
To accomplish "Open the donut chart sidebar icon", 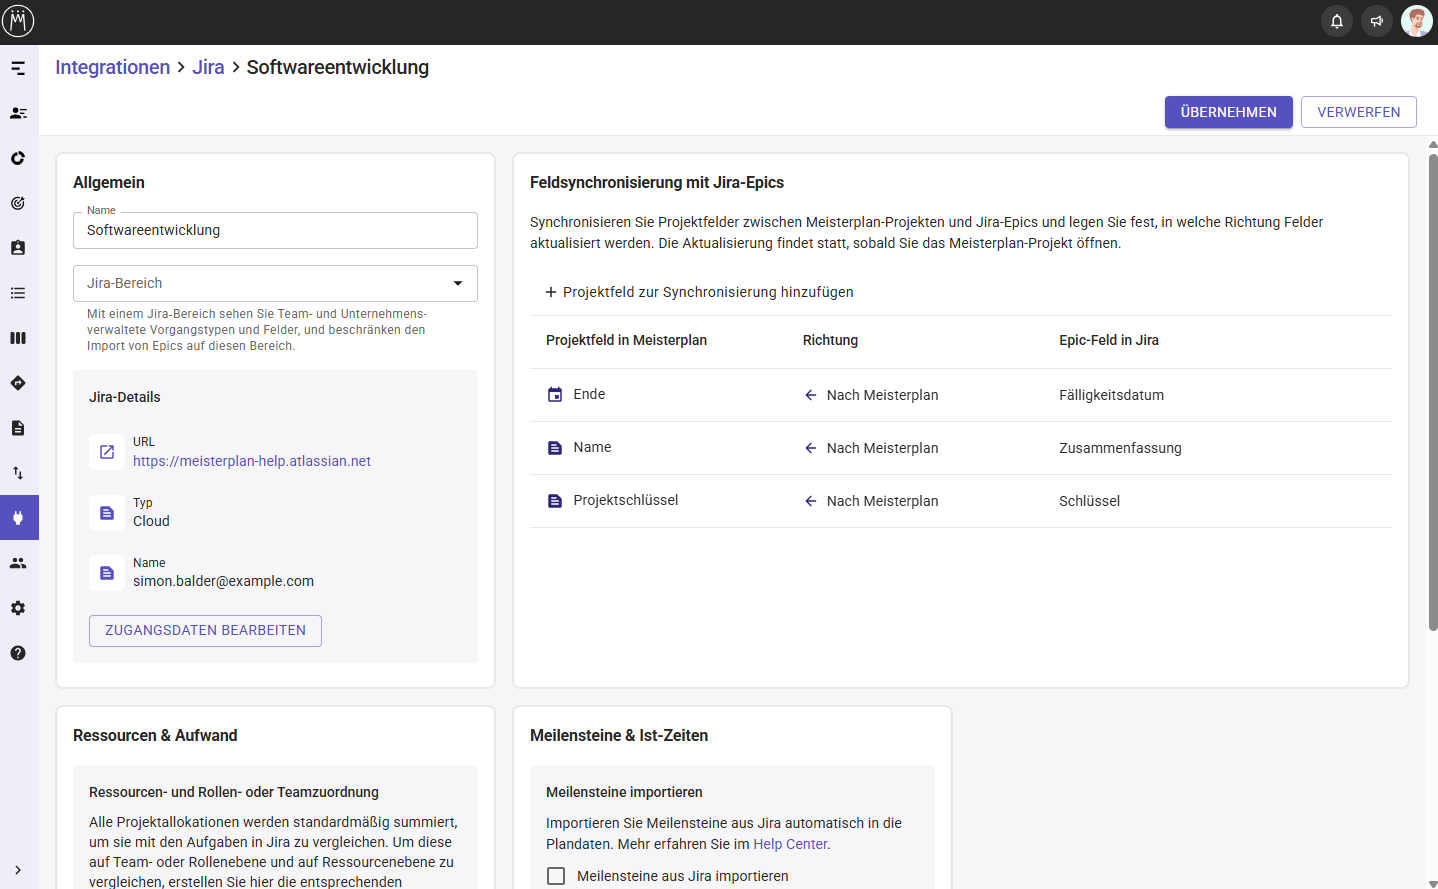I will [18, 158].
